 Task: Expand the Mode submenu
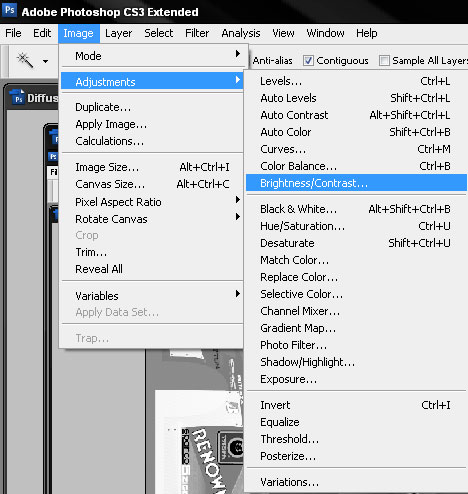coord(152,56)
